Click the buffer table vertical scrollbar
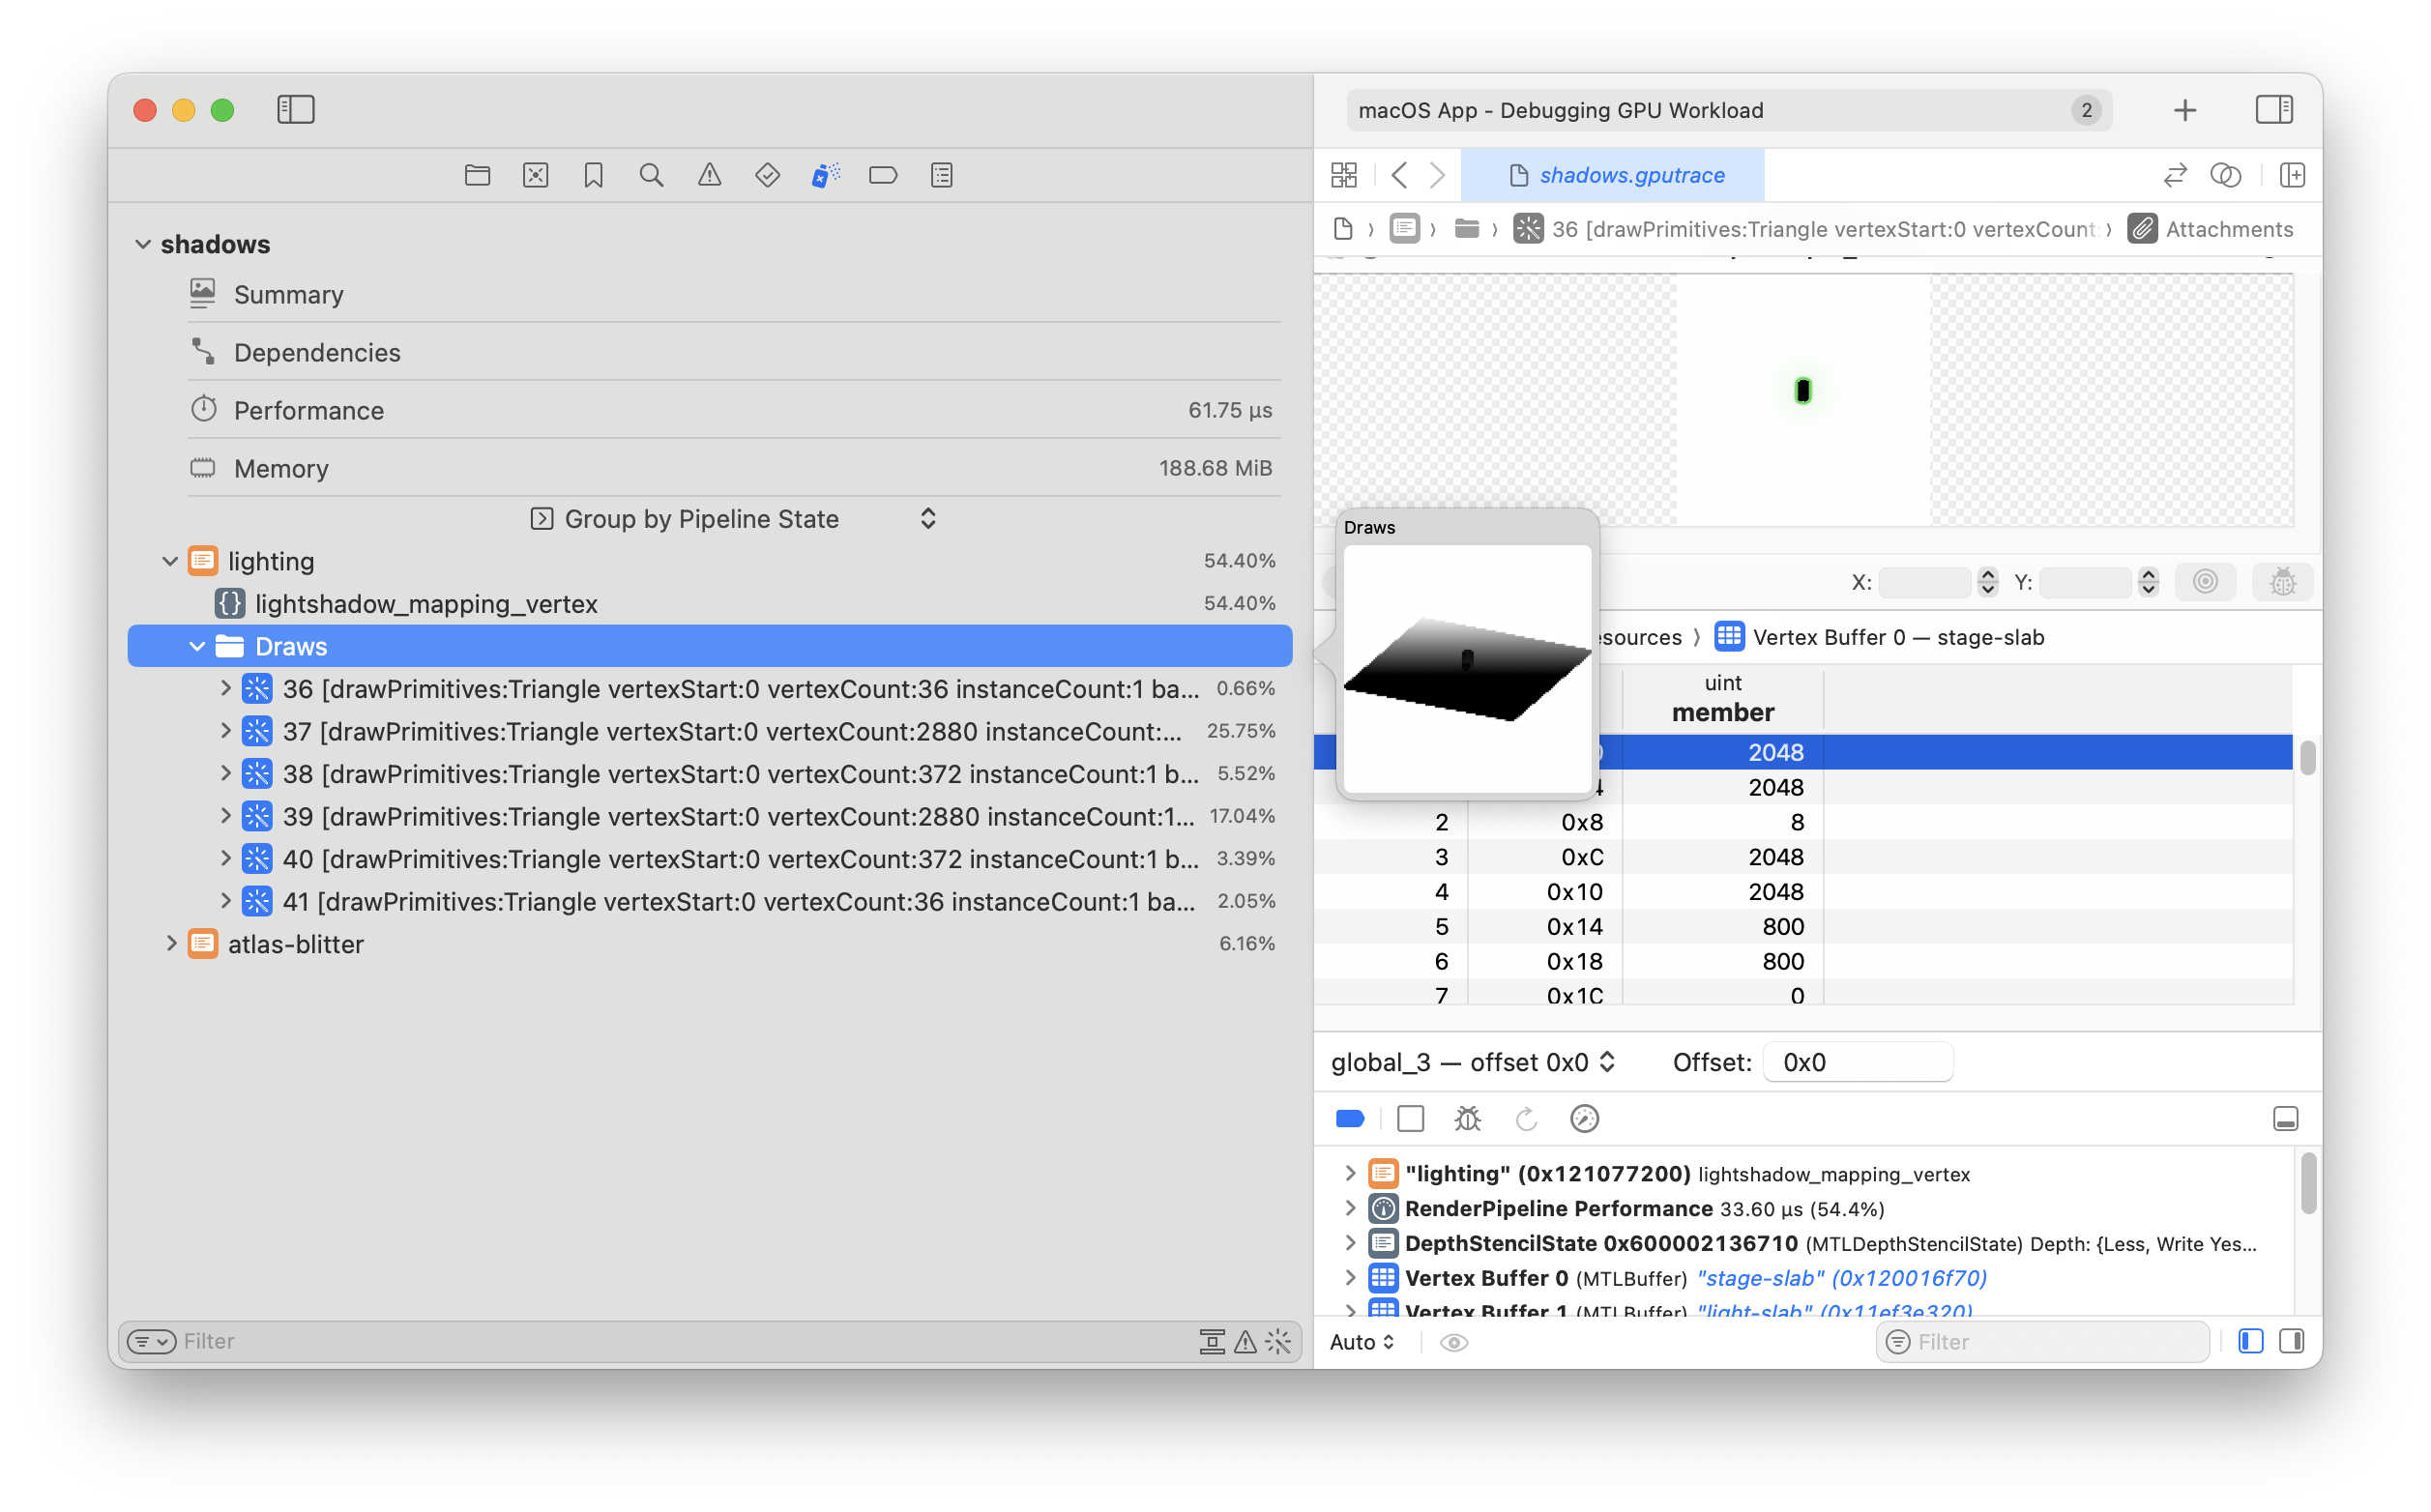 [2307, 758]
